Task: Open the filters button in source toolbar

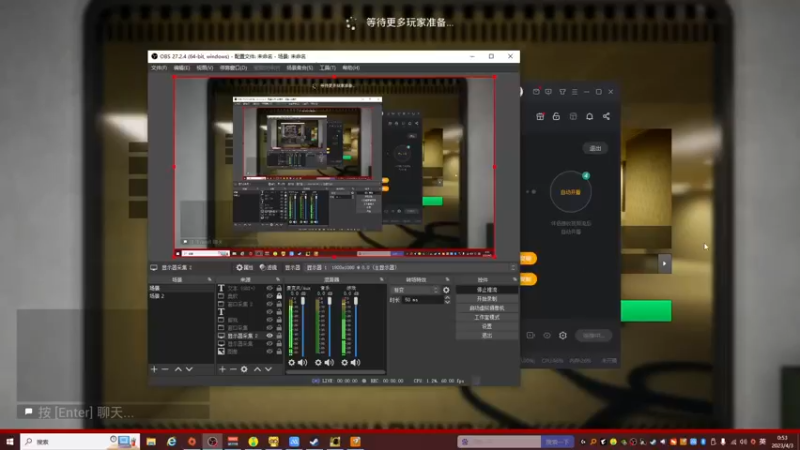Action: (x=268, y=267)
